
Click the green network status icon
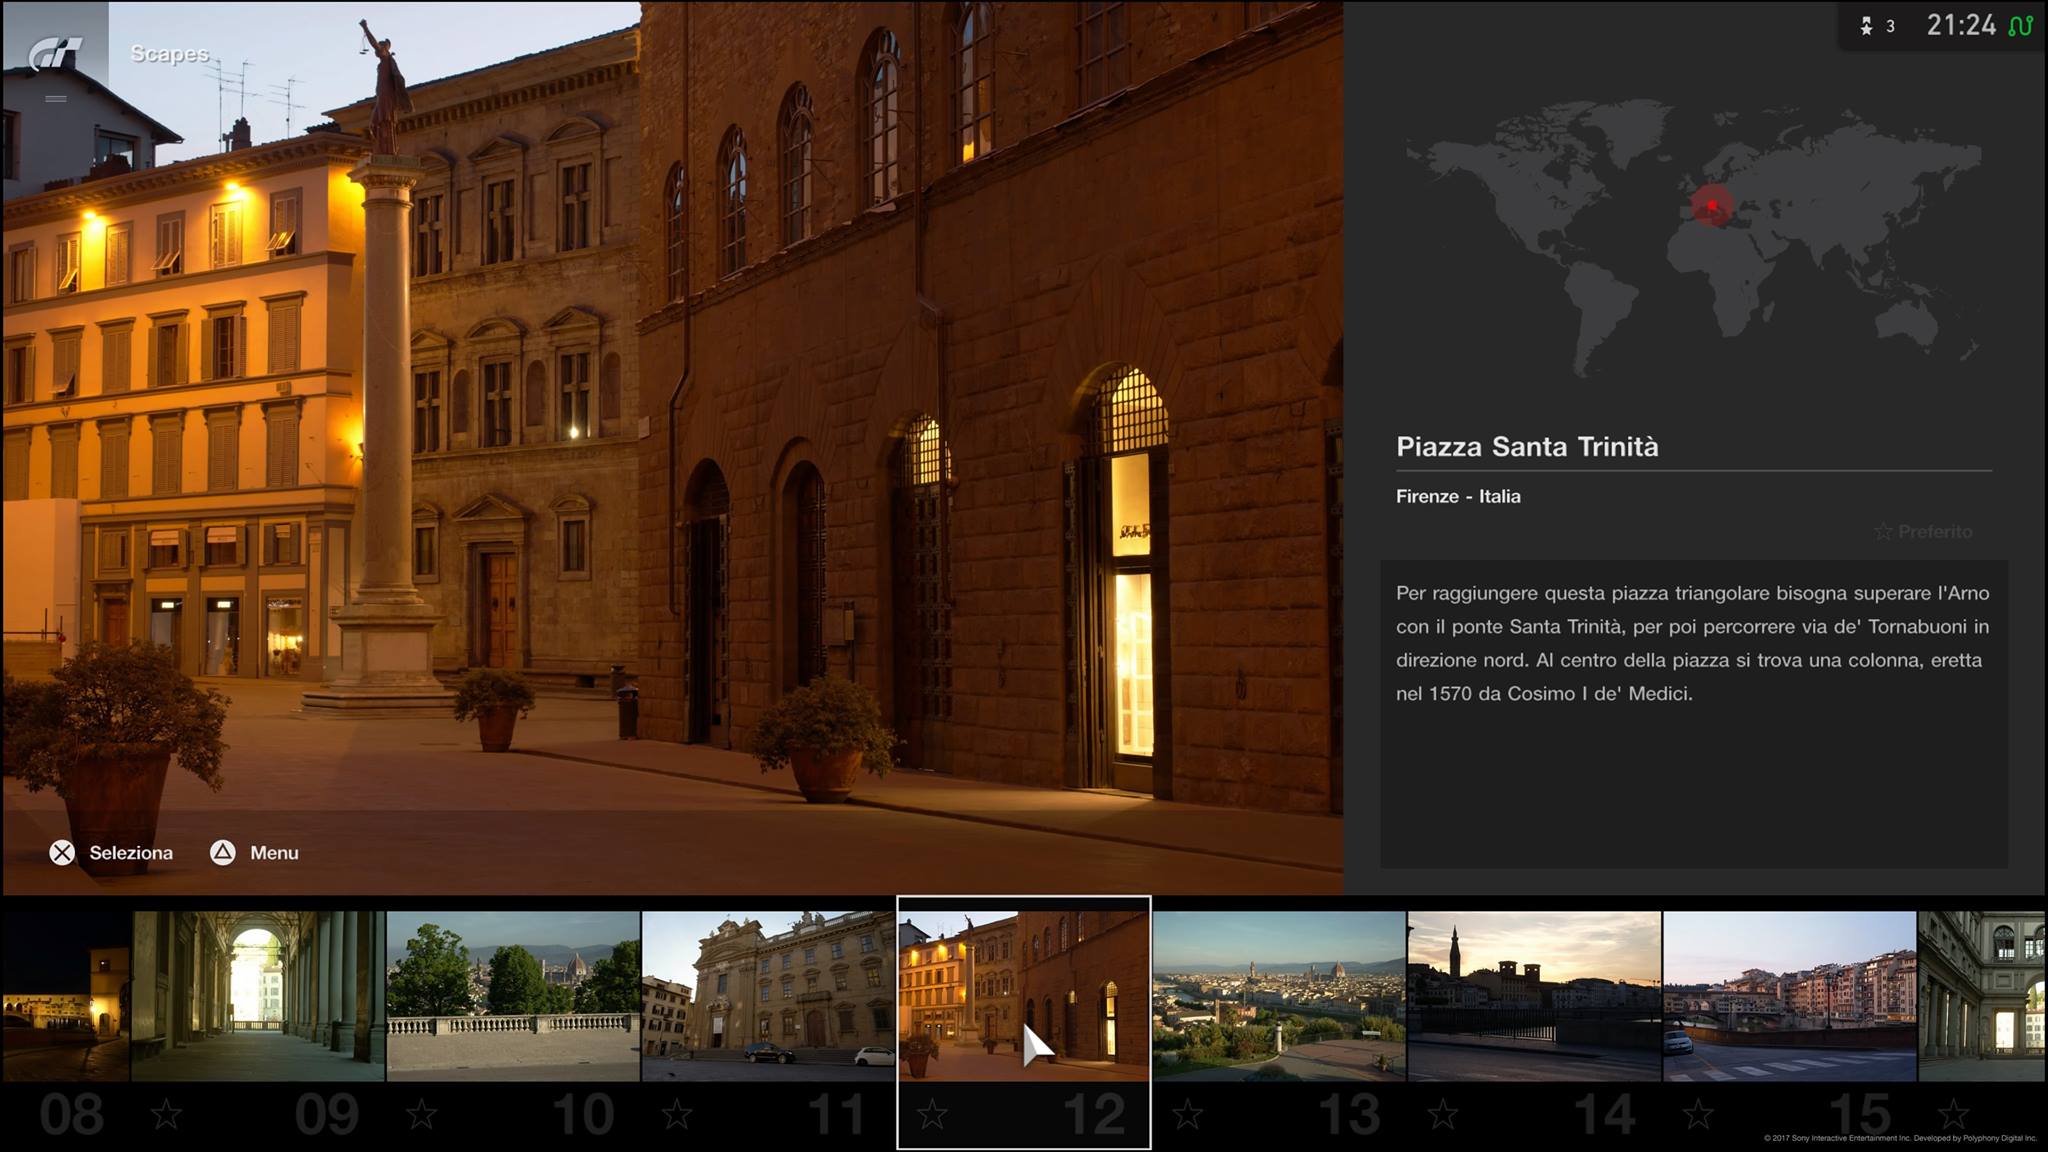click(2020, 26)
